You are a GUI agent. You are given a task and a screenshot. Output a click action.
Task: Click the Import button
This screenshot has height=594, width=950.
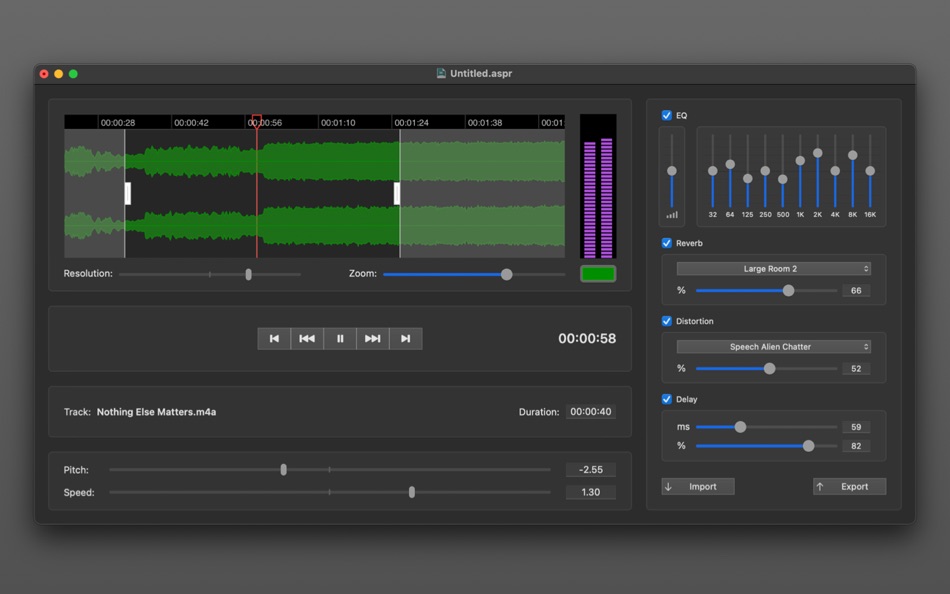(x=698, y=487)
